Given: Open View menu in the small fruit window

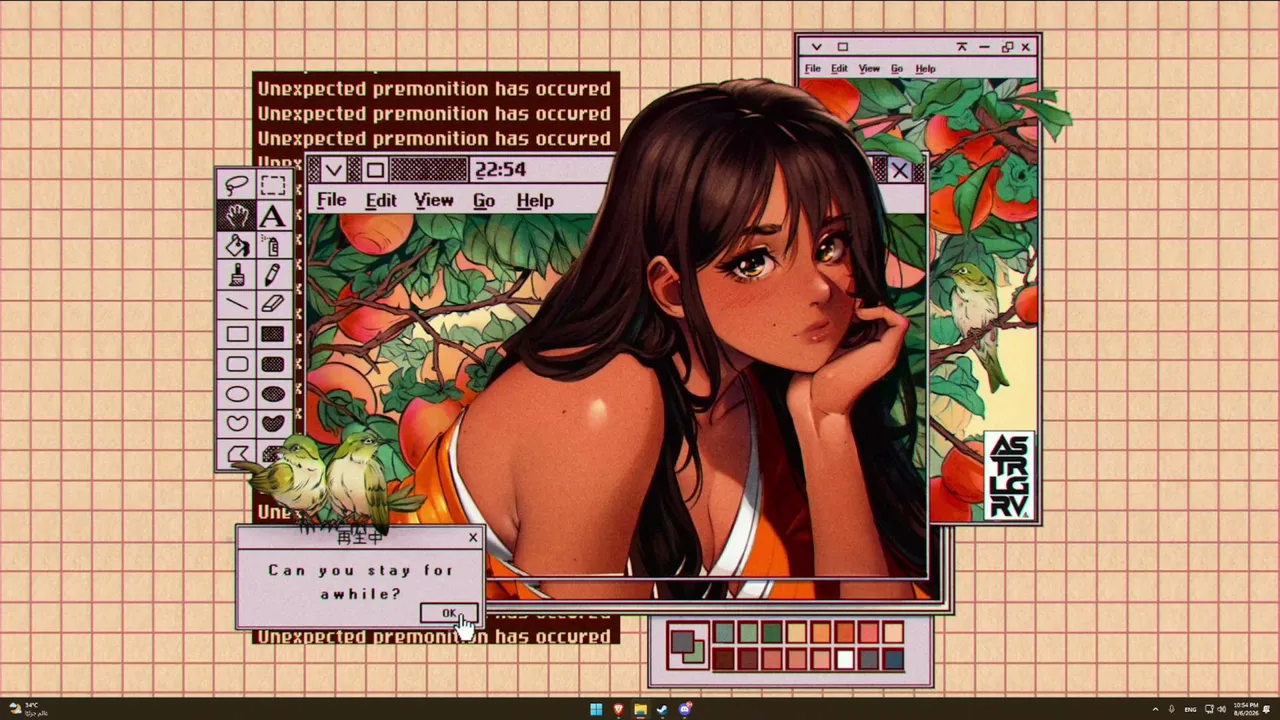Looking at the screenshot, I should point(869,69).
